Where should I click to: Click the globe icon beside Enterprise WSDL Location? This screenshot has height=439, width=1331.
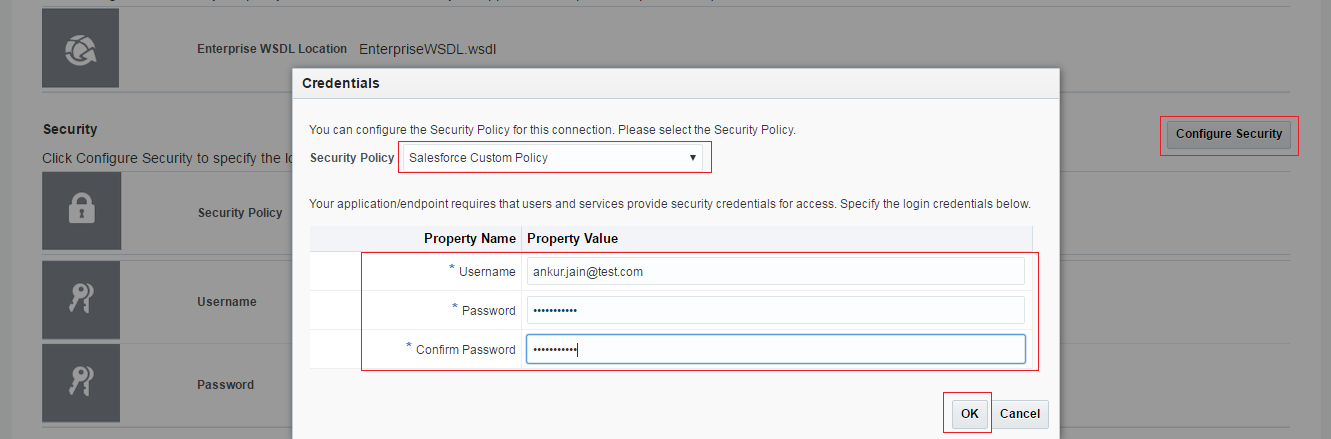click(80, 48)
